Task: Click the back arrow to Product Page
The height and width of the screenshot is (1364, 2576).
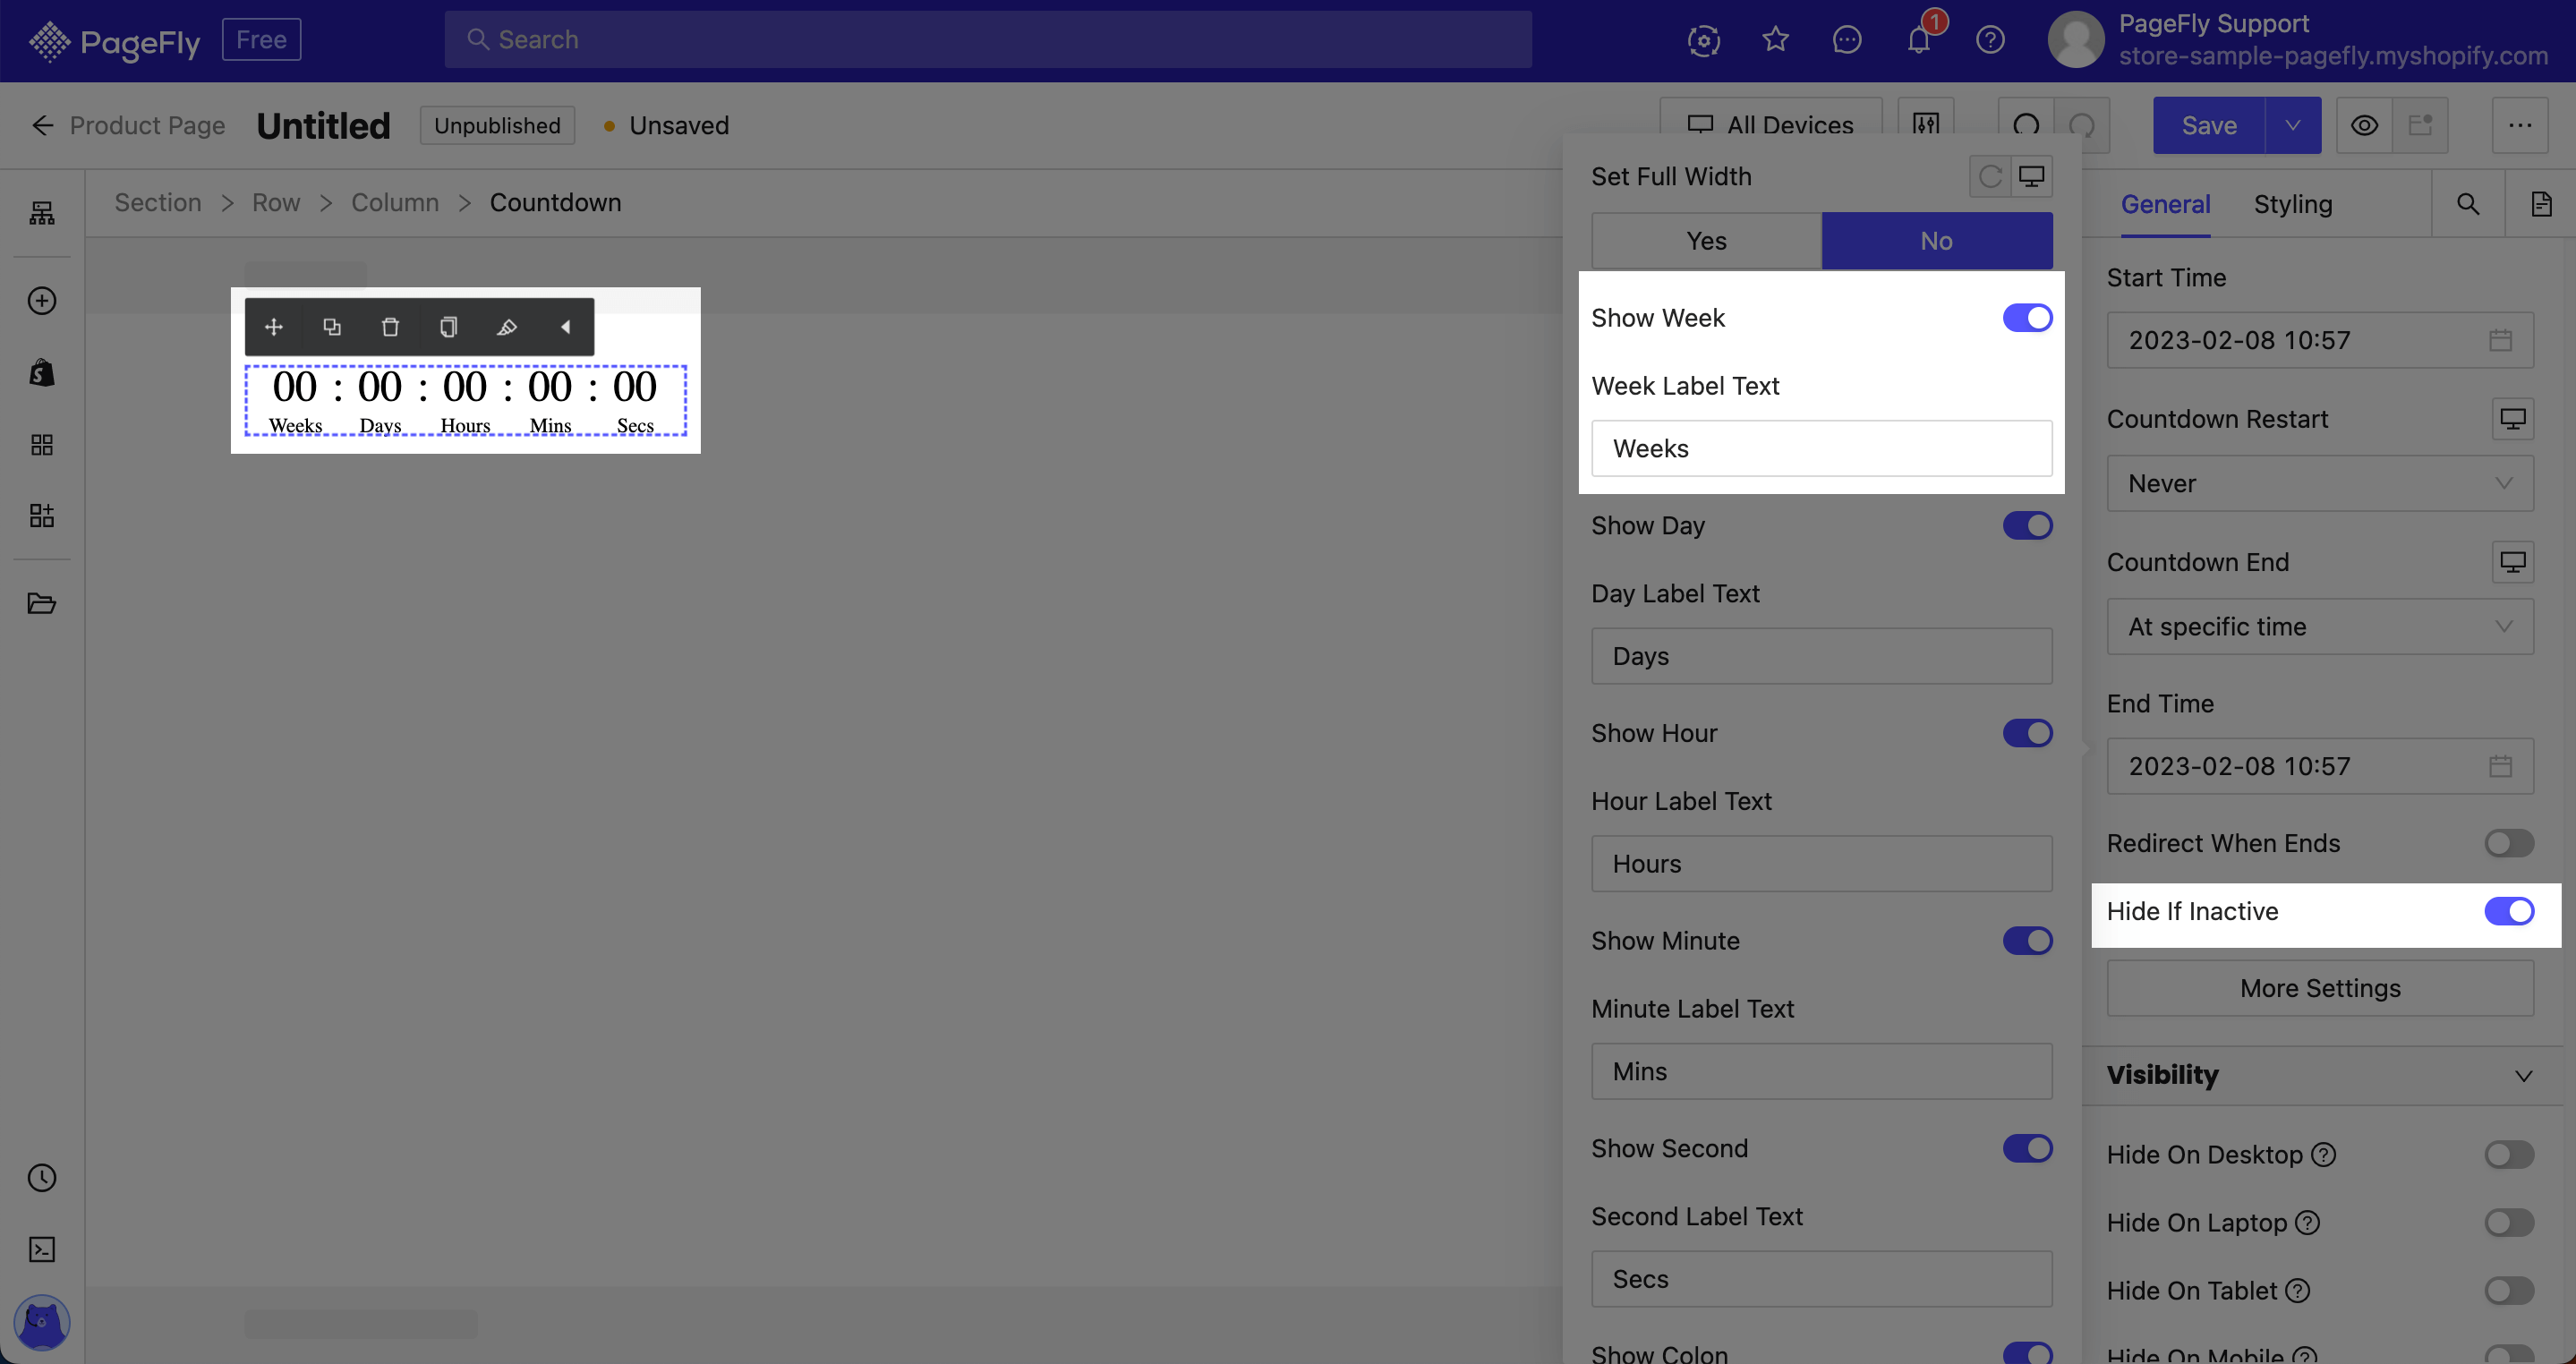Action: click(42, 126)
